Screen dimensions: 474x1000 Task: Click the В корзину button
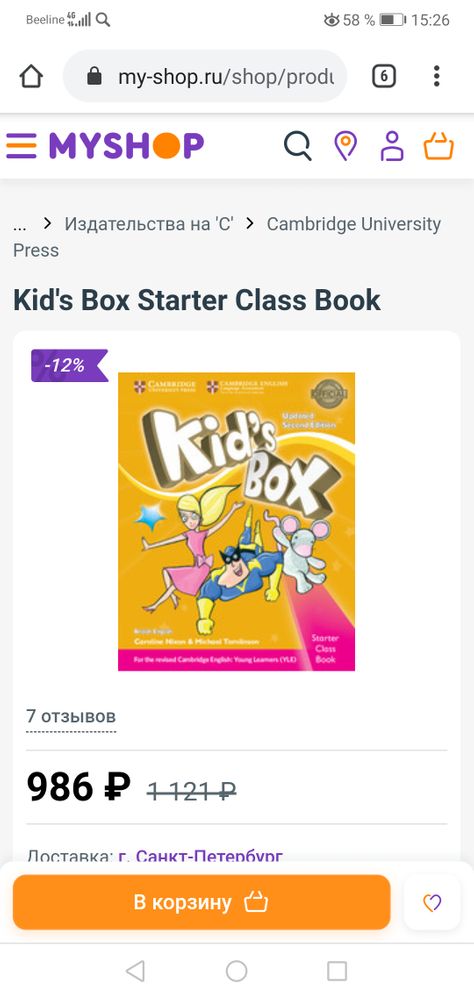[202, 902]
